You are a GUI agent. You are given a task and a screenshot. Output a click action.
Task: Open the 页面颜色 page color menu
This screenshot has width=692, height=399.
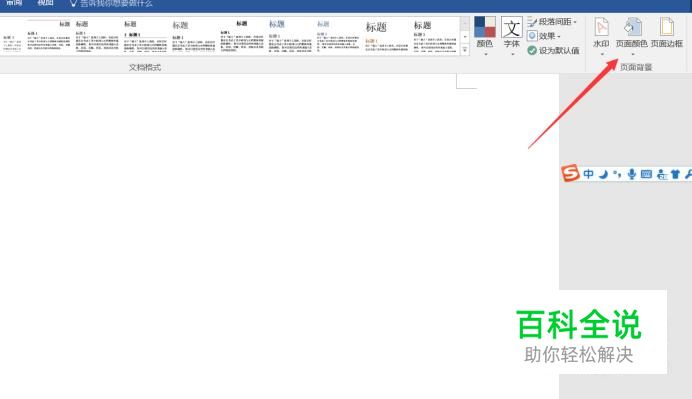point(632,36)
